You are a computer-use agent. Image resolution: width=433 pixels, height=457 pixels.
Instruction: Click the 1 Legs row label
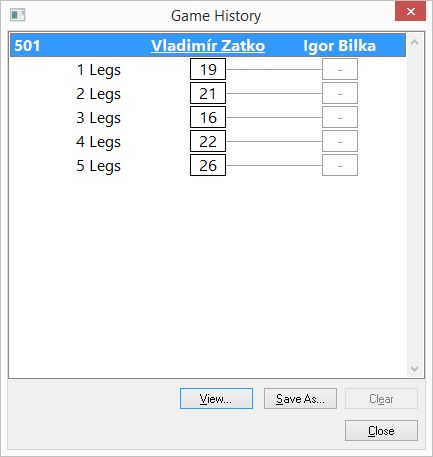99,70
